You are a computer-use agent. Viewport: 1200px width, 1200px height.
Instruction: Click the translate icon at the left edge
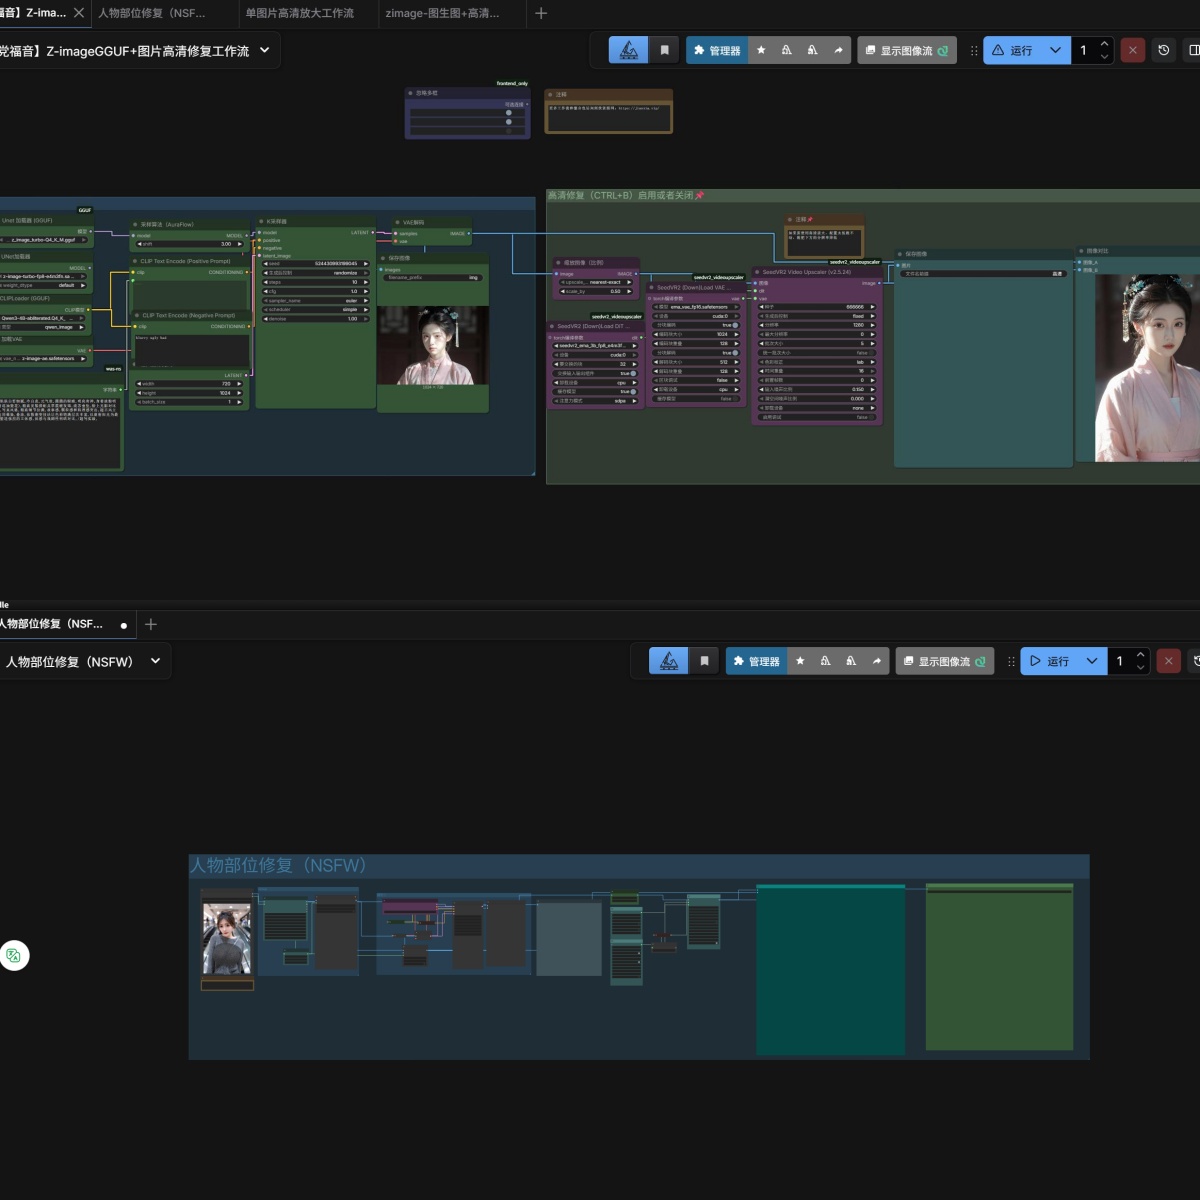click(14, 955)
